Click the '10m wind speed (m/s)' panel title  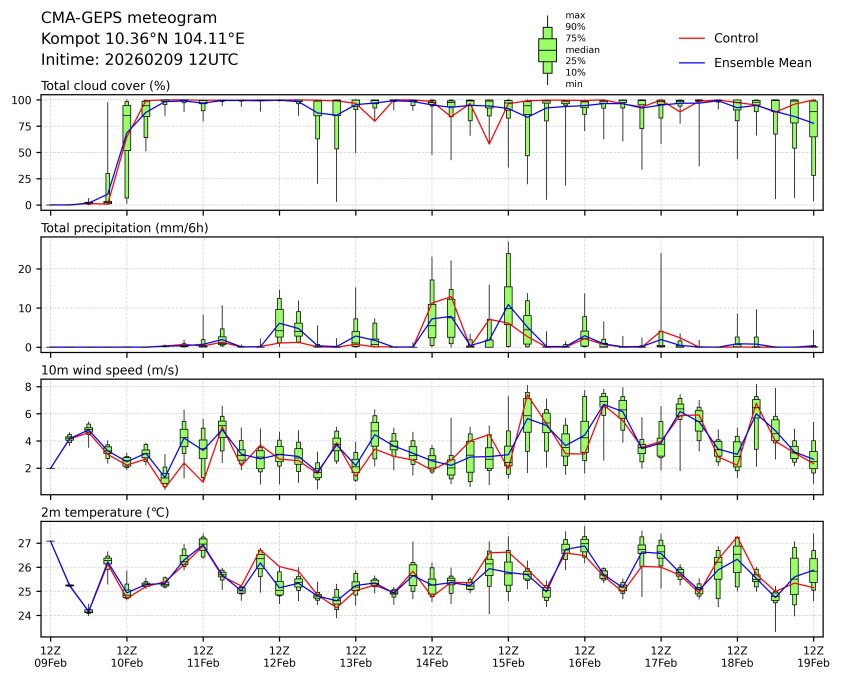(x=103, y=370)
